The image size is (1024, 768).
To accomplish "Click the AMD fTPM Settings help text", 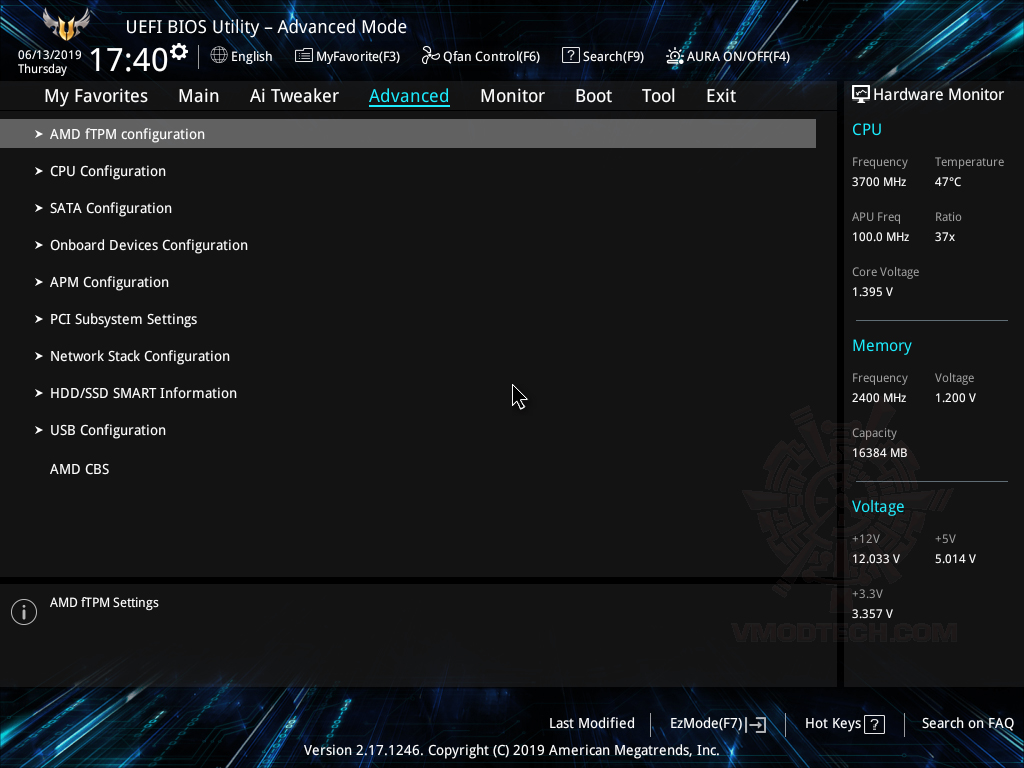I will coord(104,603).
